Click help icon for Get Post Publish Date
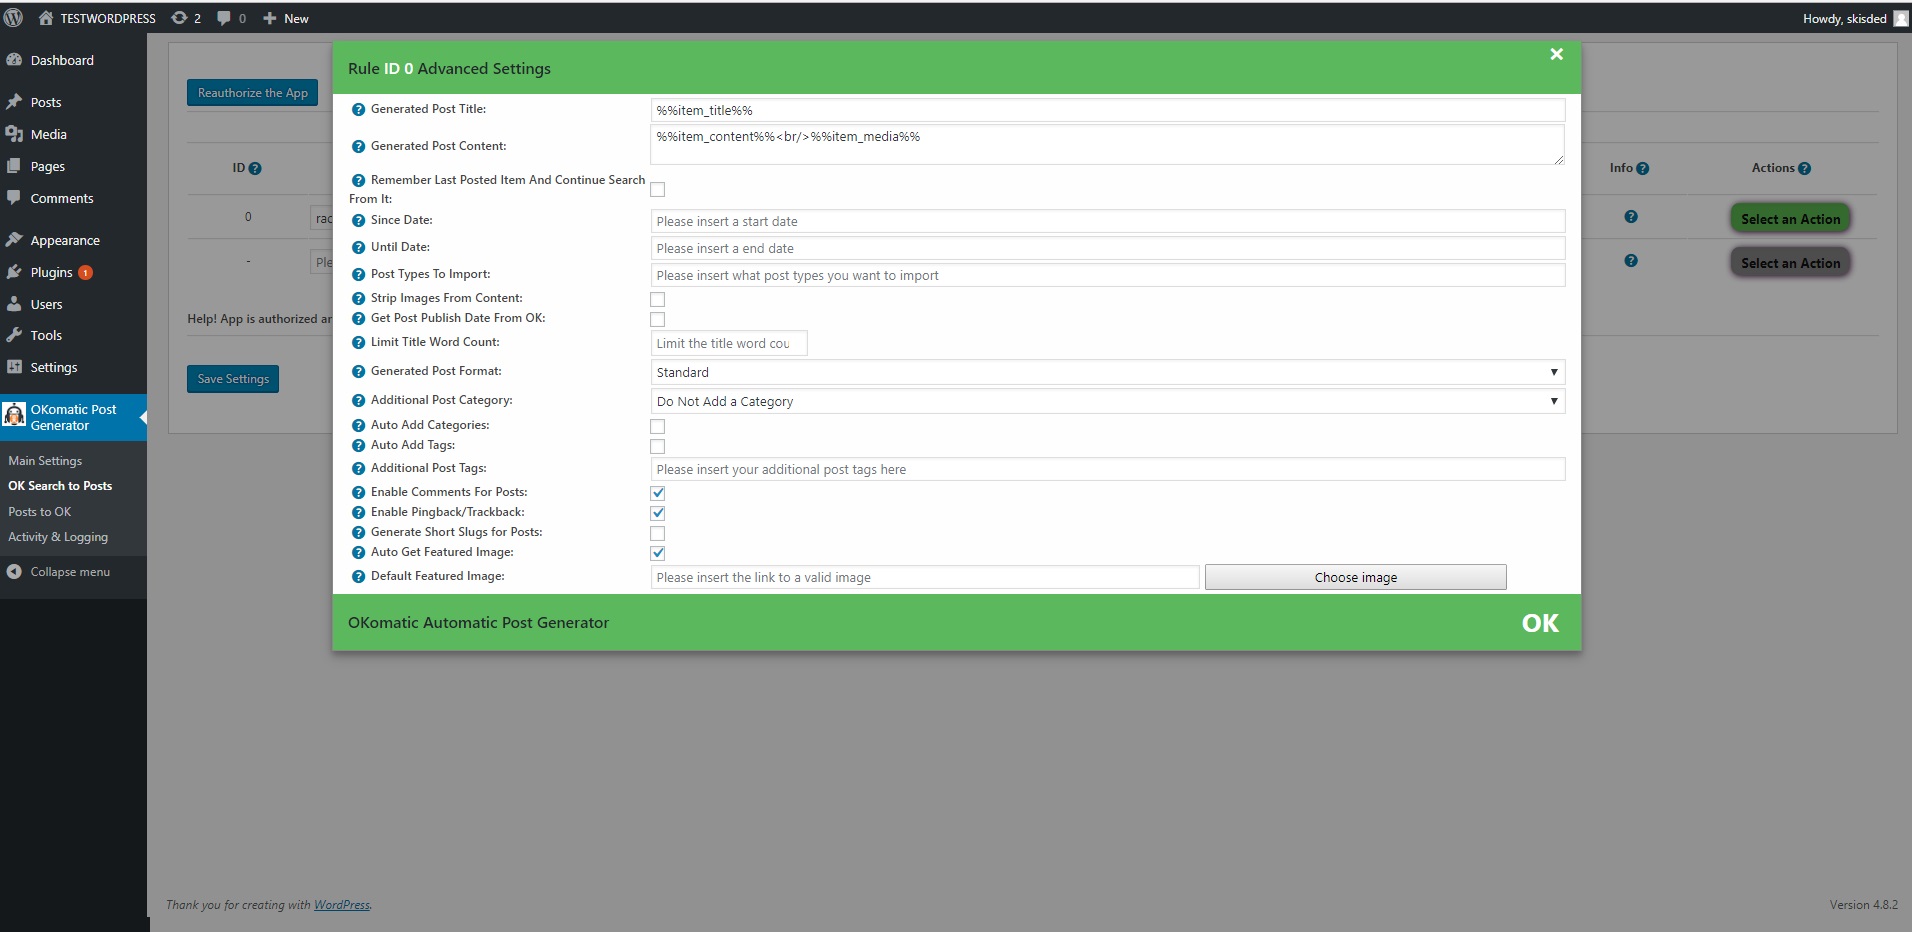1912x932 pixels. pos(358,319)
